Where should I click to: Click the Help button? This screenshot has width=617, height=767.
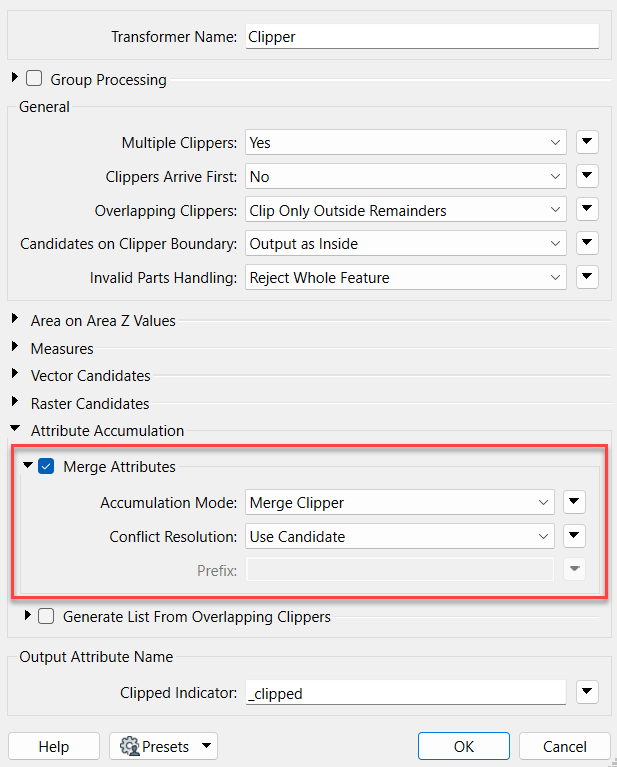tap(54, 746)
